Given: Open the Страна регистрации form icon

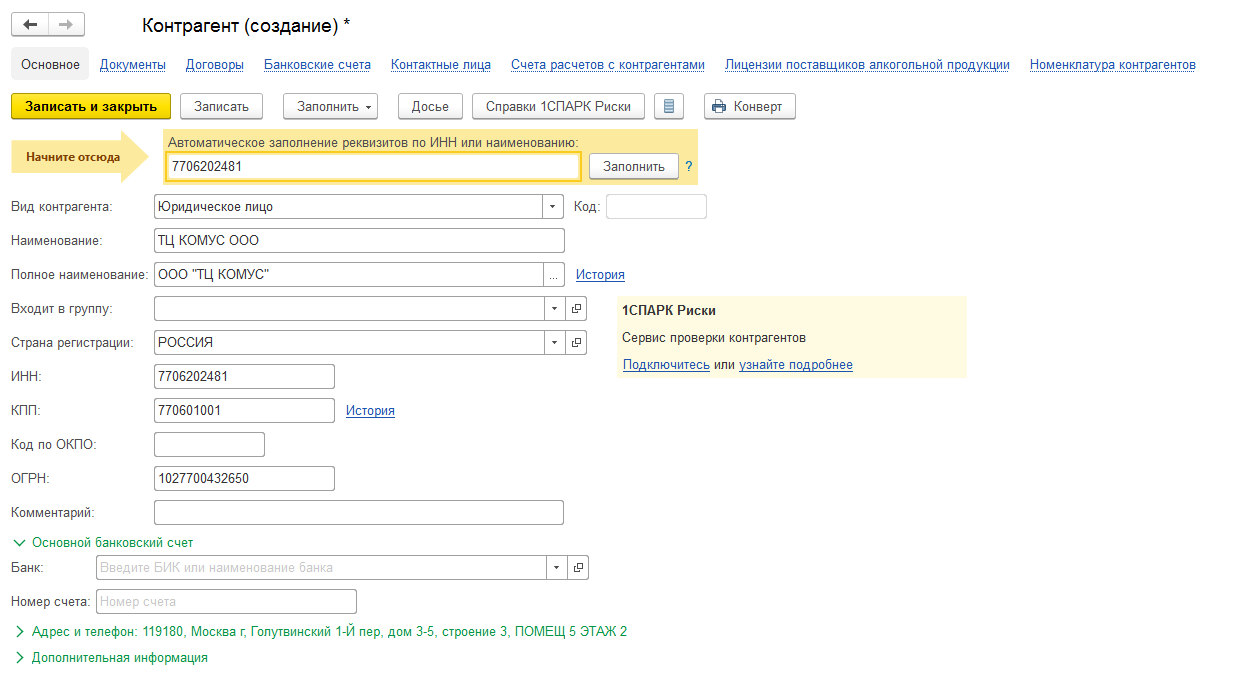Looking at the screenshot, I should [577, 343].
